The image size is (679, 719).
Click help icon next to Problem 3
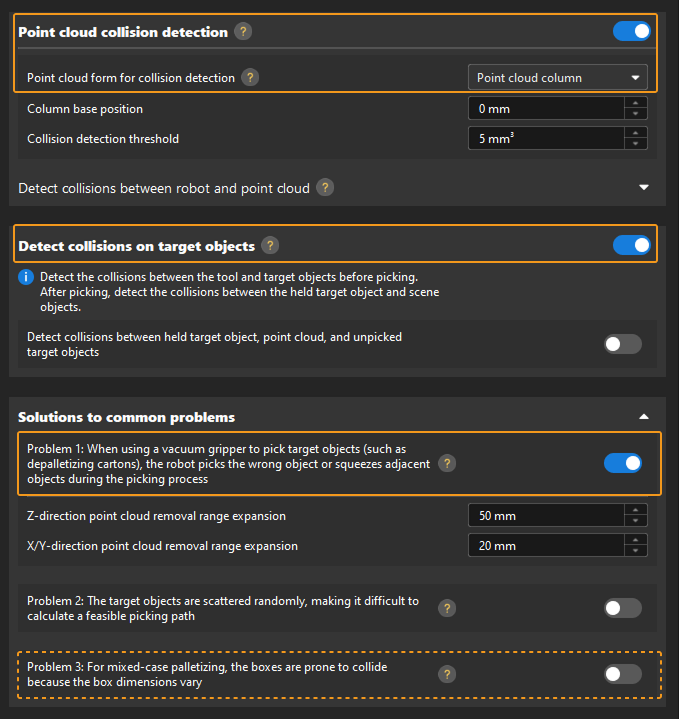coord(448,674)
